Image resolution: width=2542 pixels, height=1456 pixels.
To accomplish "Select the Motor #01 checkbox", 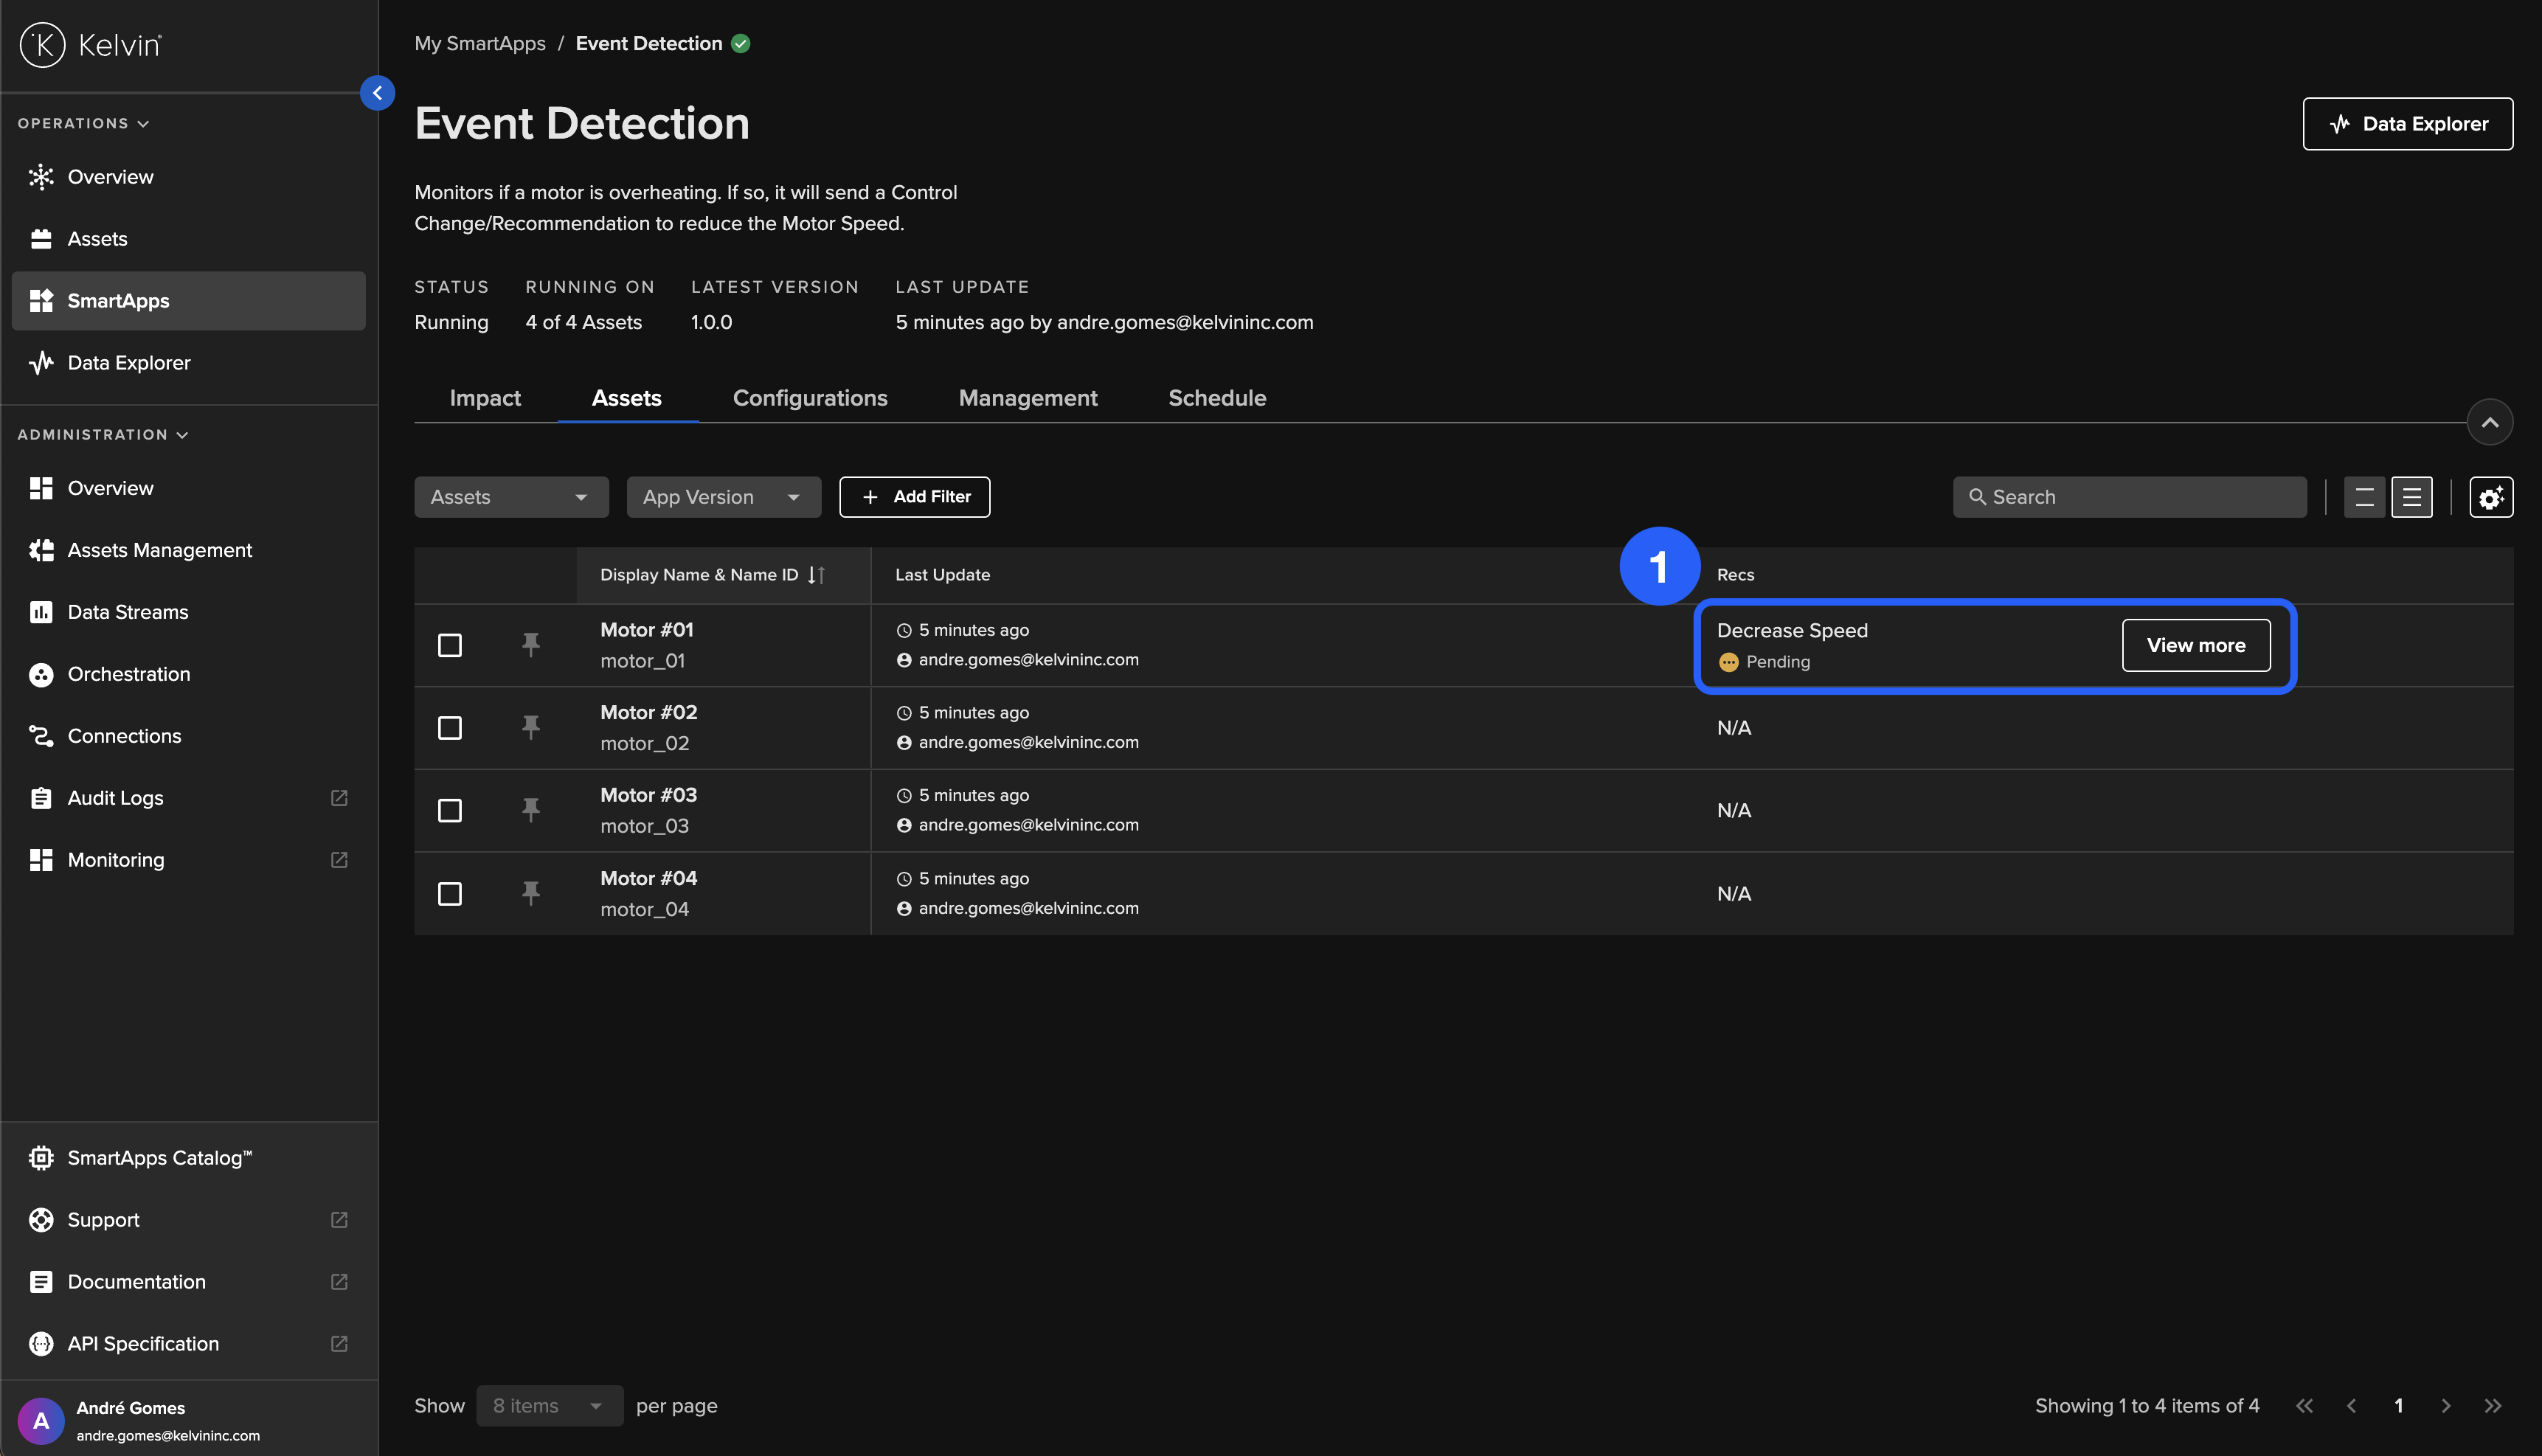I will click(x=450, y=645).
